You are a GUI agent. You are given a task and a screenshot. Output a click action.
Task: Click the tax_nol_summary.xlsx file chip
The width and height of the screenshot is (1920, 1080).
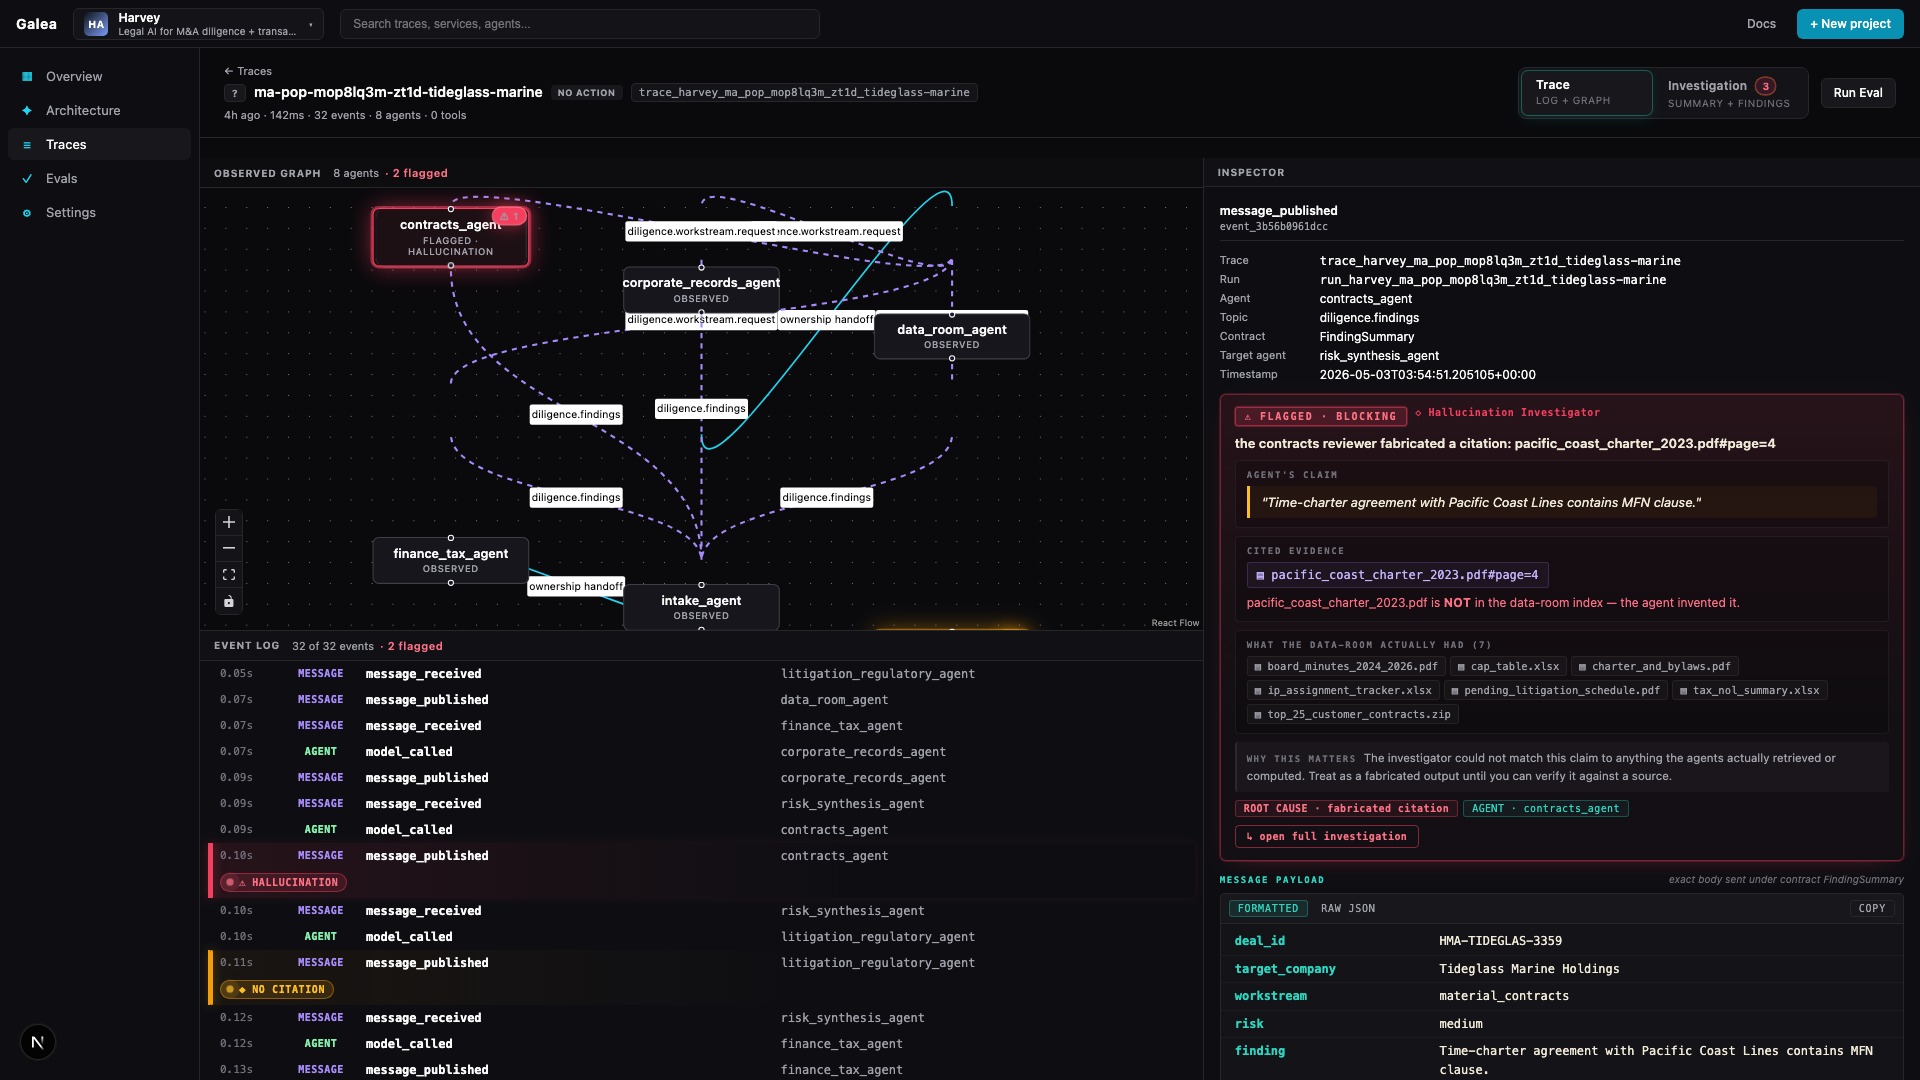[x=1749, y=690]
